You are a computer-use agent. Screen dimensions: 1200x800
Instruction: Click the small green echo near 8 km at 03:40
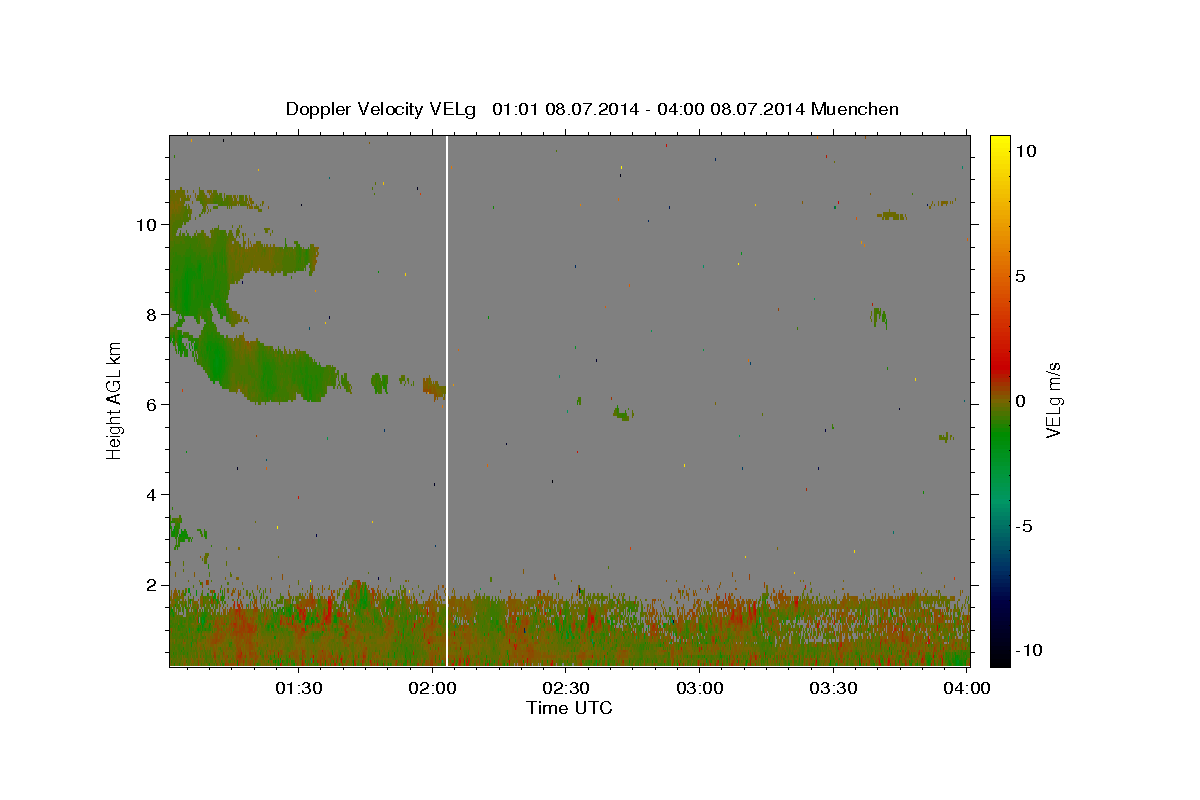click(879, 317)
